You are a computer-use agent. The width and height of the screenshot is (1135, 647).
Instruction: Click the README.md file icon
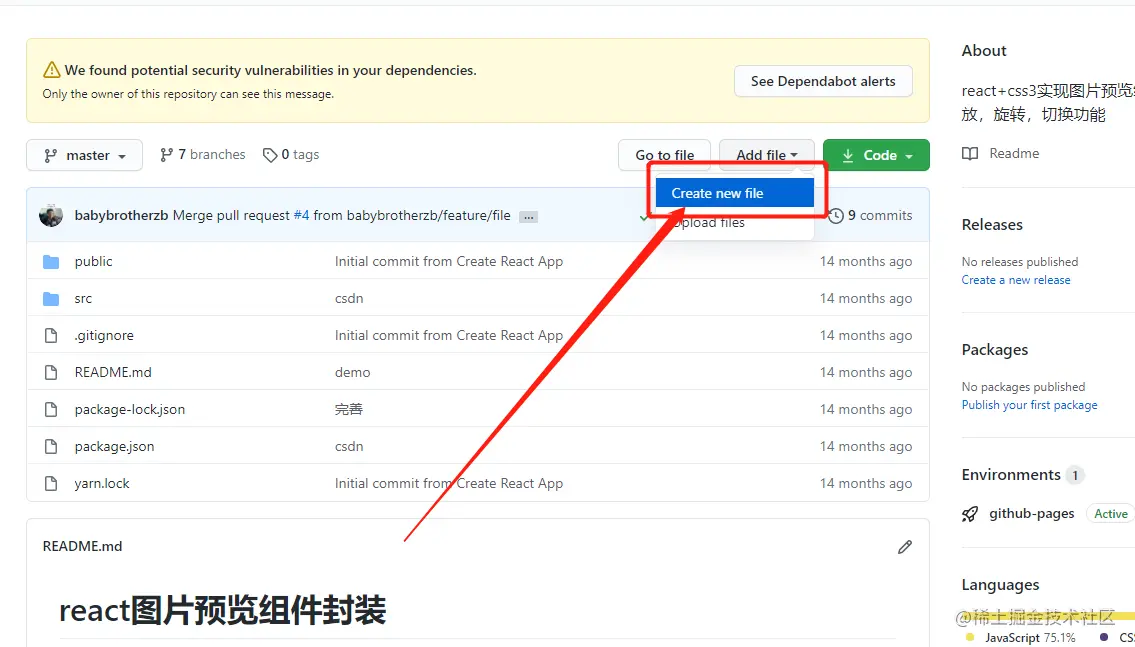click(x=51, y=372)
